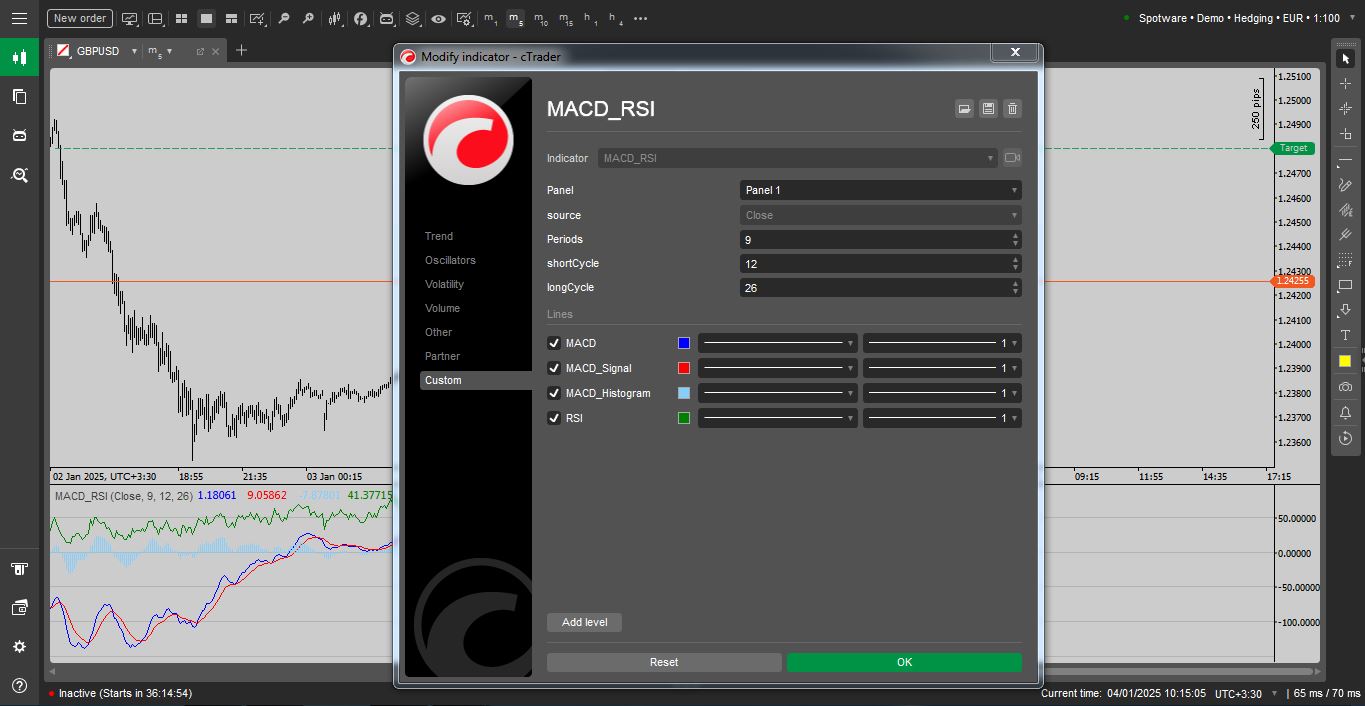The height and width of the screenshot is (706, 1365).
Task: Uncheck the RSI line checkbox
Action: 554,418
